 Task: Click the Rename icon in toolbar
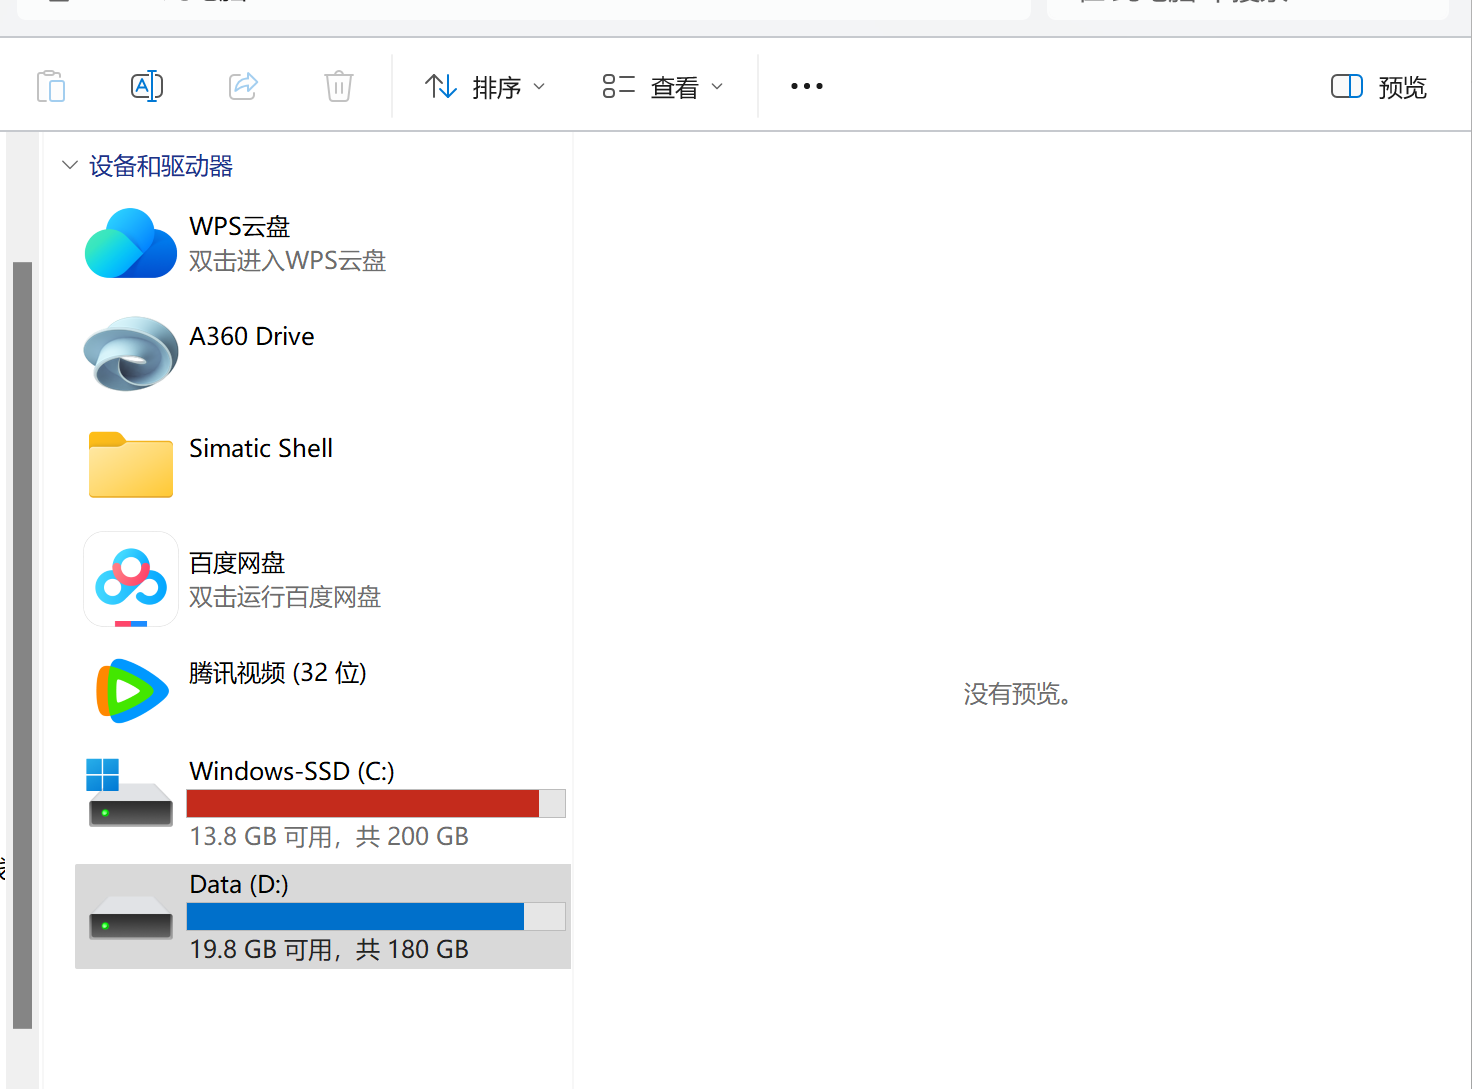coord(147,86)
